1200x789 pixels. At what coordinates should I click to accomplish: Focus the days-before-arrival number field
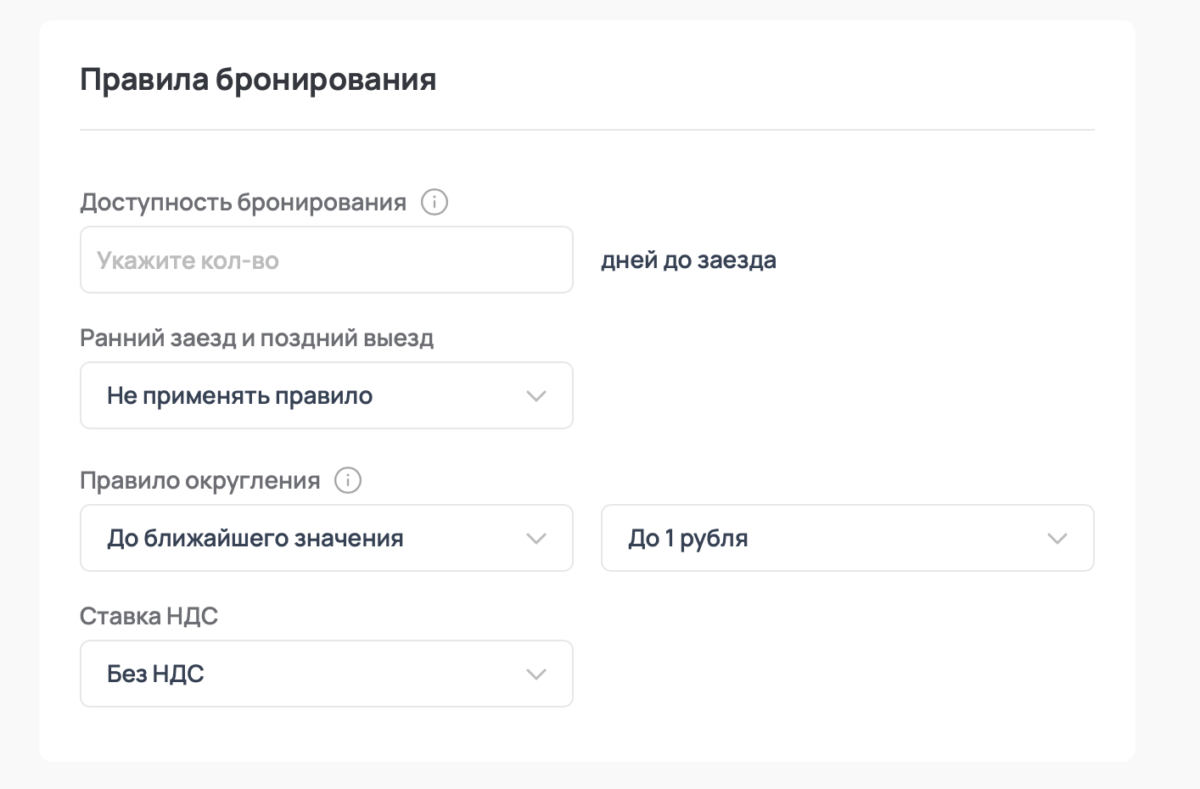coord(326,259)
